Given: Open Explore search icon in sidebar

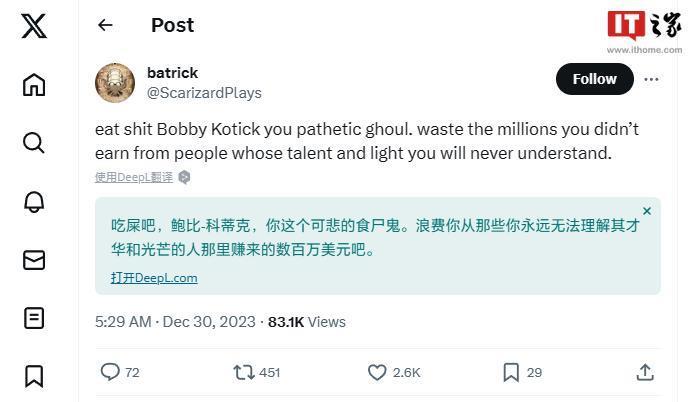Looking at the screenshot, I should click(x=34, y=143).
